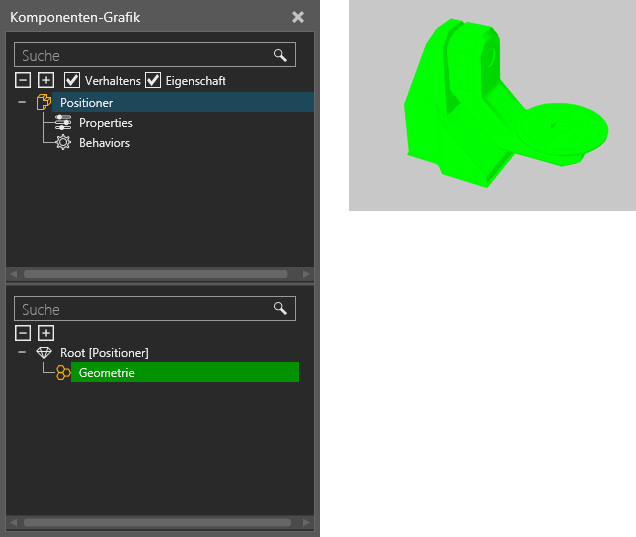Toggle the Verhaltens checkbox

tap(72, 80)
